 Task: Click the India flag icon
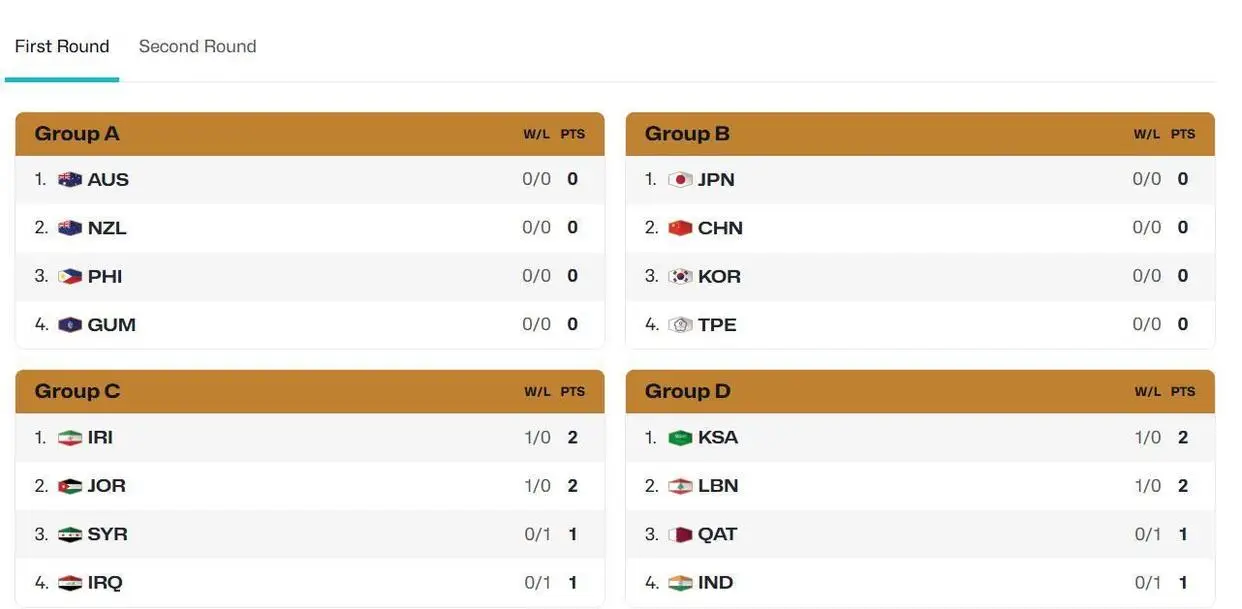(680, 583)
